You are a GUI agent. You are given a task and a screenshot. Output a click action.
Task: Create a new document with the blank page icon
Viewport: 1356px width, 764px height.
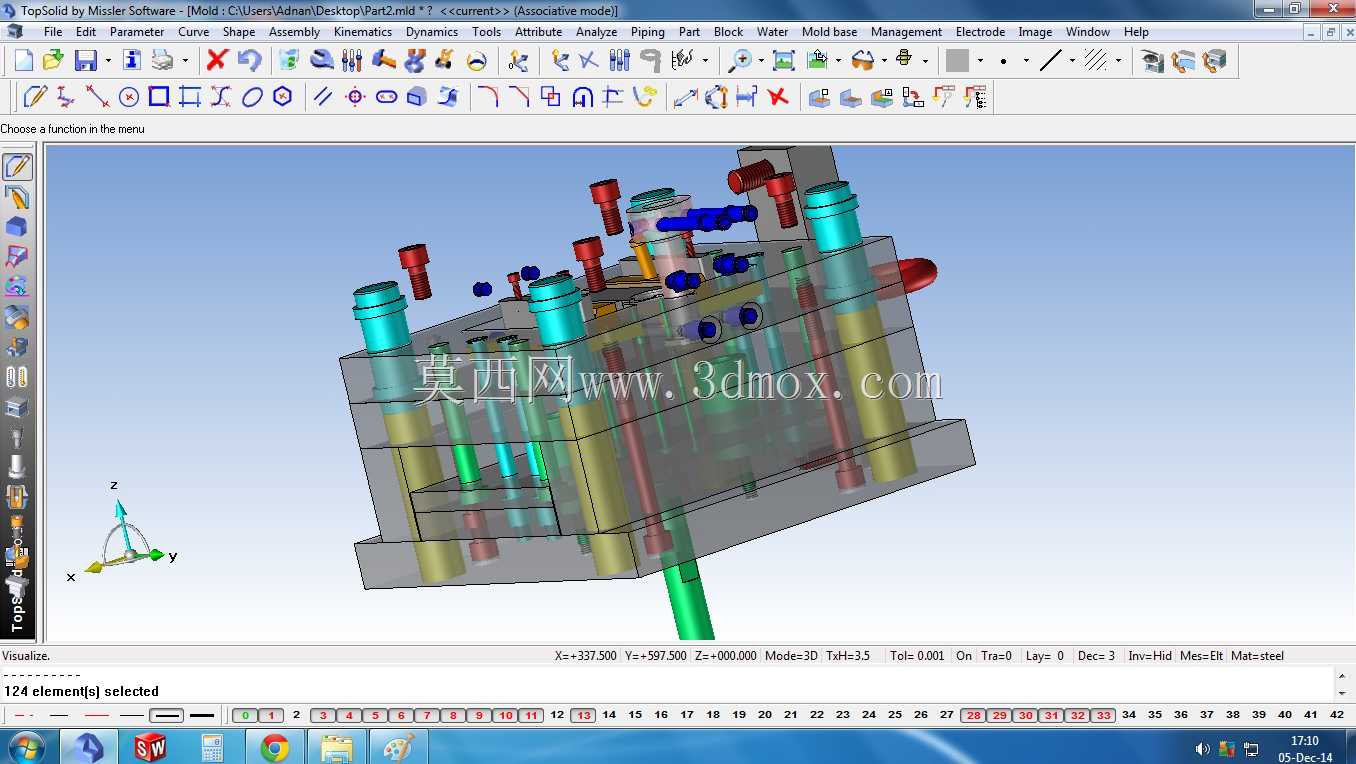pos(23,61)
